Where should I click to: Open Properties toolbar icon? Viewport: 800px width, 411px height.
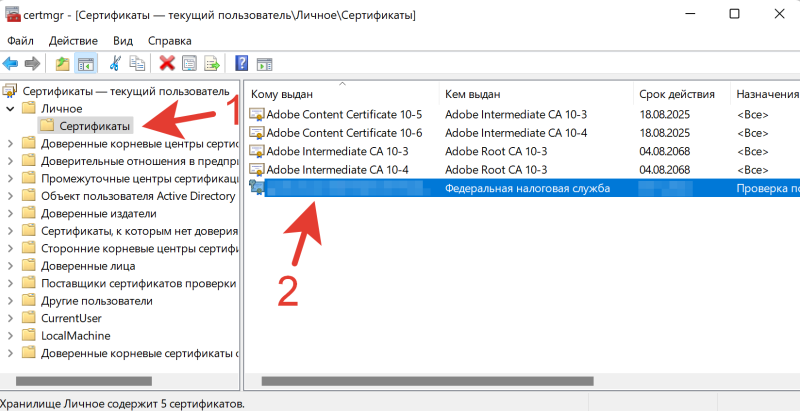click(x=189, y=64)
